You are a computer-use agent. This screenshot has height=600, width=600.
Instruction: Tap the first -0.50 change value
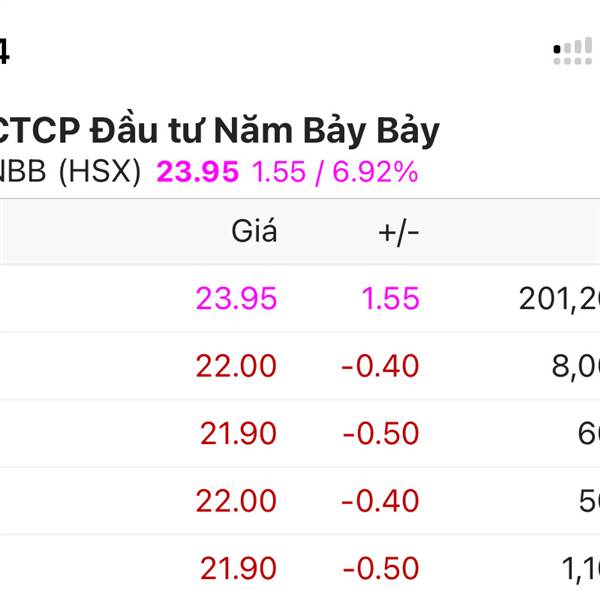coord(381,434)
